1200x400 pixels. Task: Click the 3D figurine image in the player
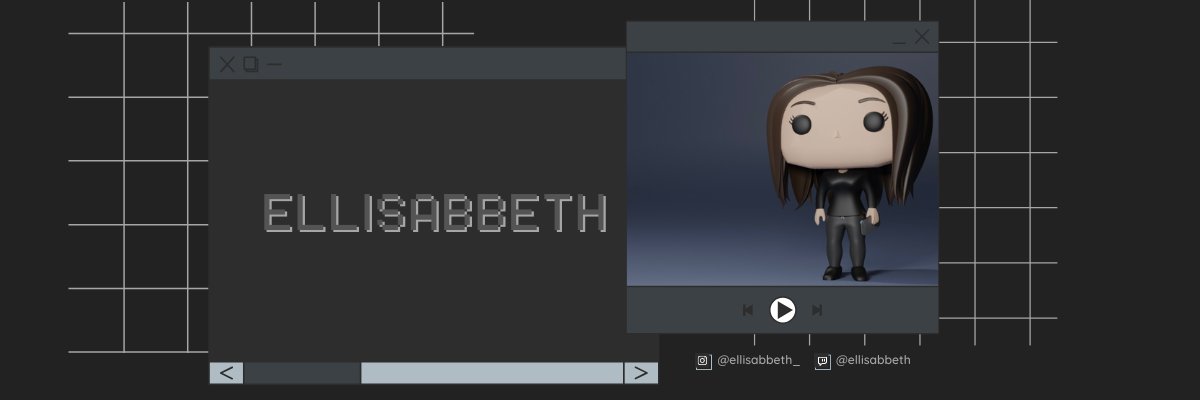pyautogui.click(x=783, y=169)
